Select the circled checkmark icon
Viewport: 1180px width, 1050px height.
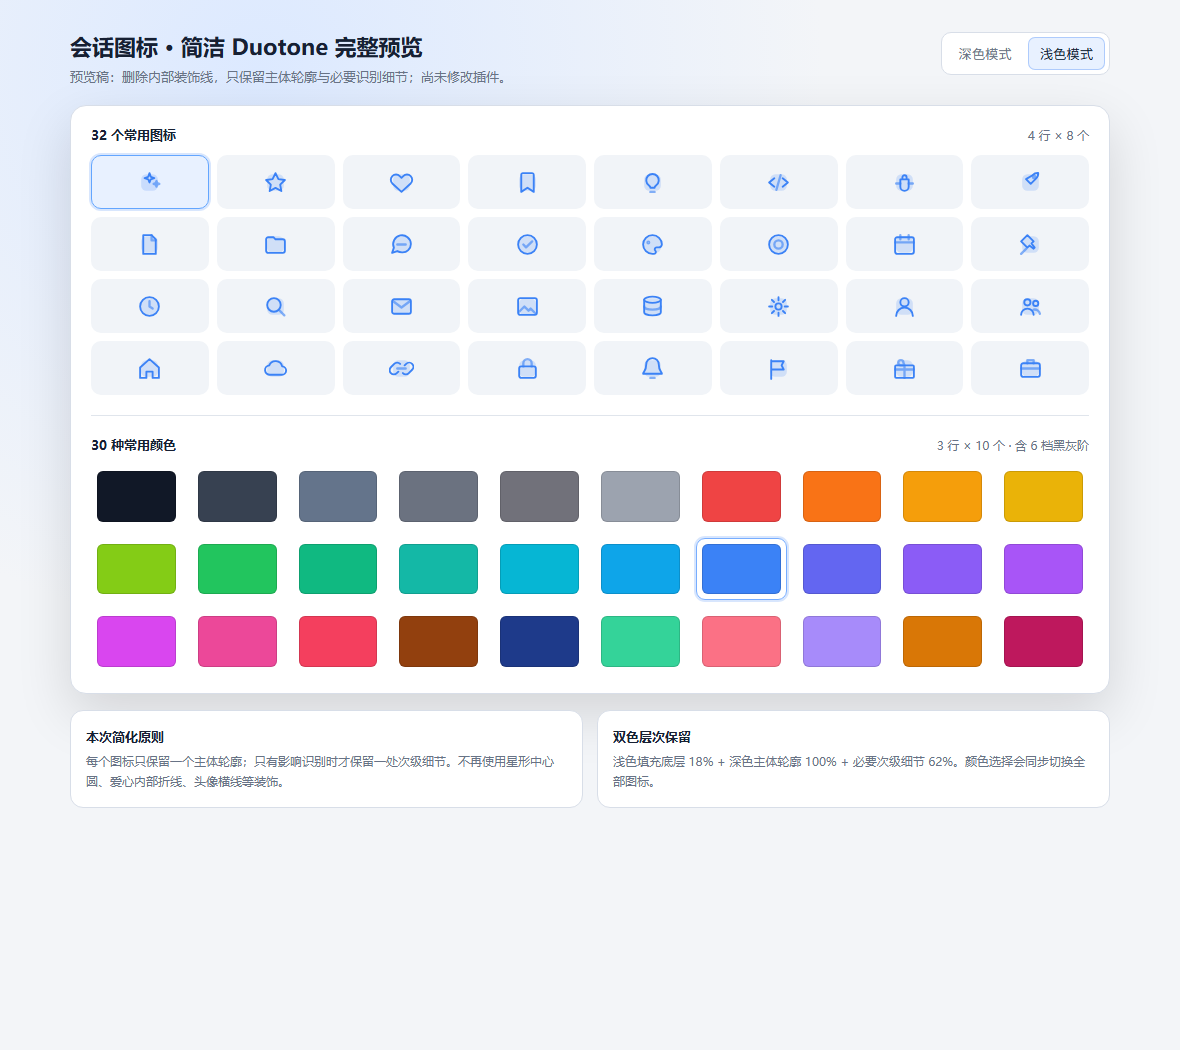pyautogui.click(x=527, y=244)
